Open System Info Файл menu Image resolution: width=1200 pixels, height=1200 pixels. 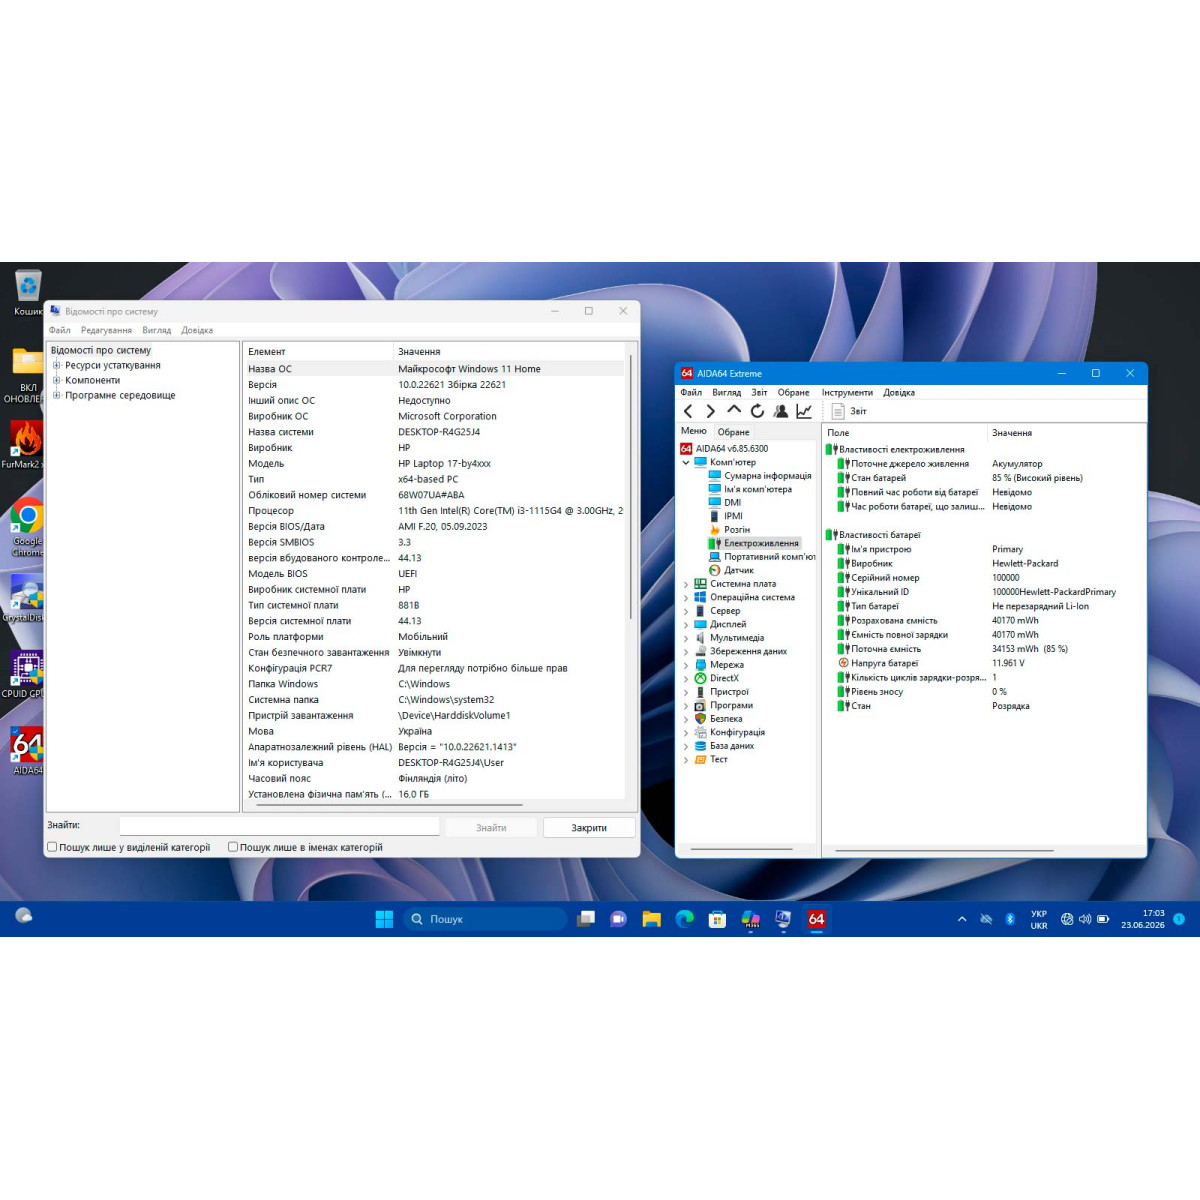point(60,330)
